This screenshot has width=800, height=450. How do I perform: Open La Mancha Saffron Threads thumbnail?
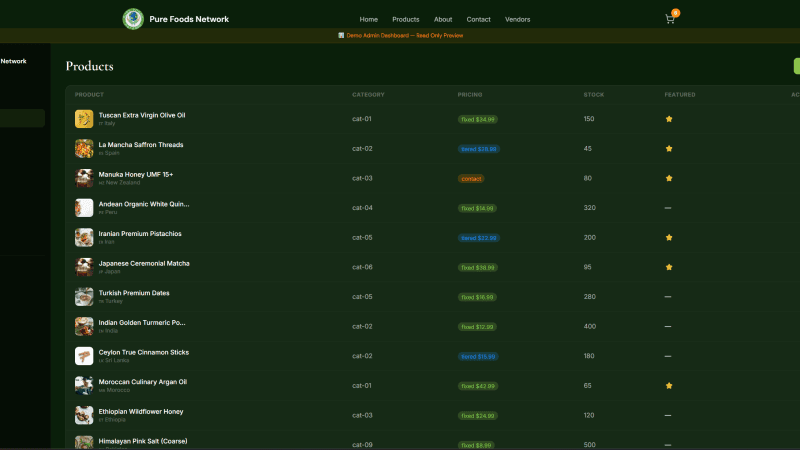tap(84, 148)
